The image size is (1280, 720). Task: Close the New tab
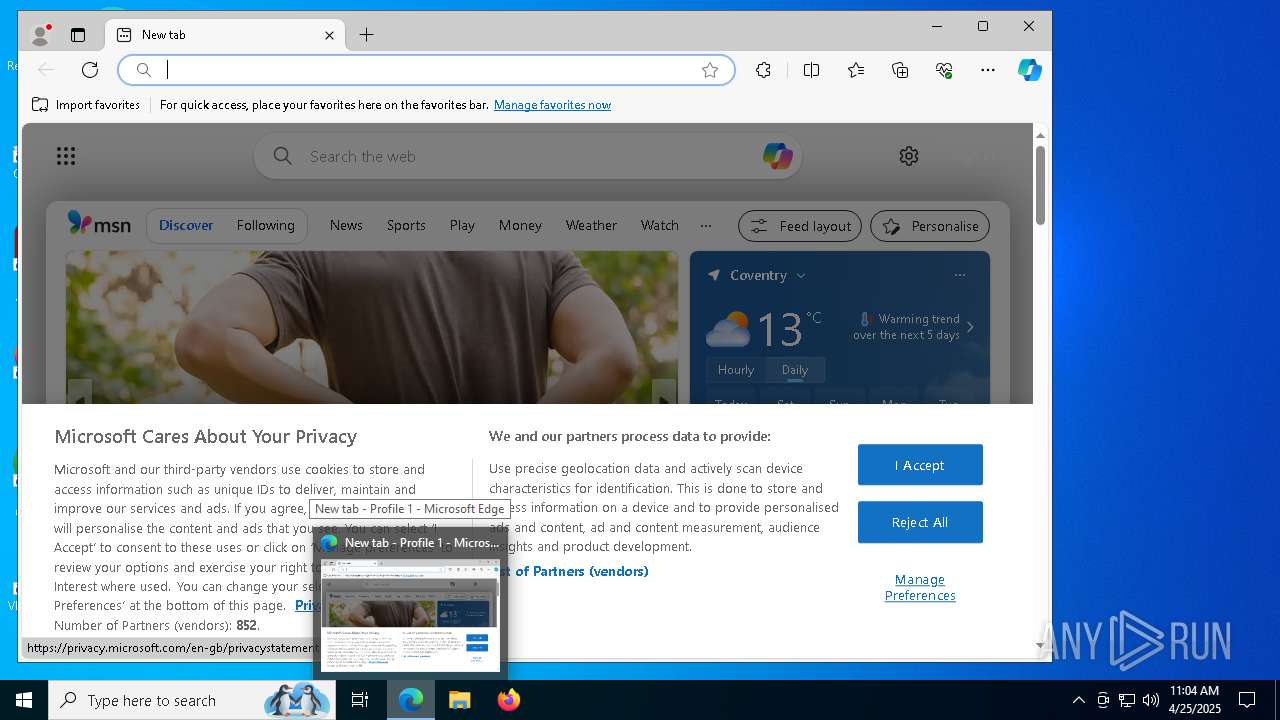click(x=329, y=35)
